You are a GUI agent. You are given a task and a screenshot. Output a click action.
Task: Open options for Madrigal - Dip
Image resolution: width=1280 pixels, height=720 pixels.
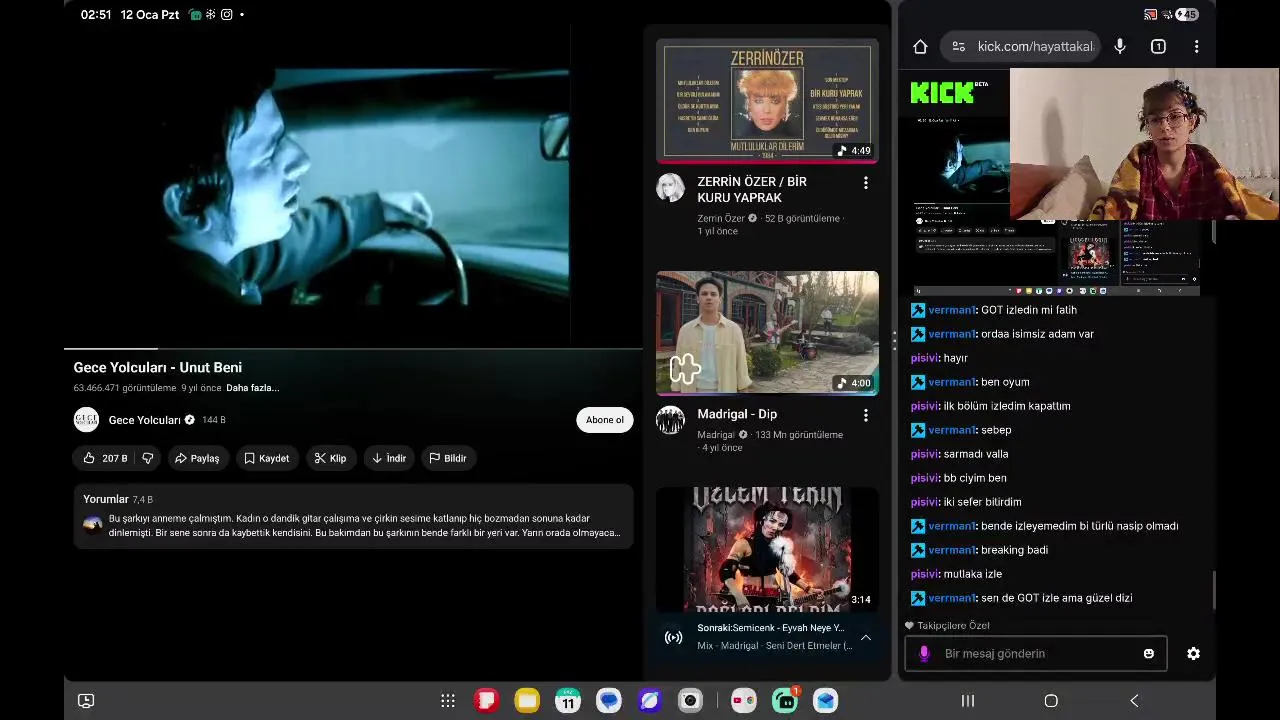[x=866, y=415]
